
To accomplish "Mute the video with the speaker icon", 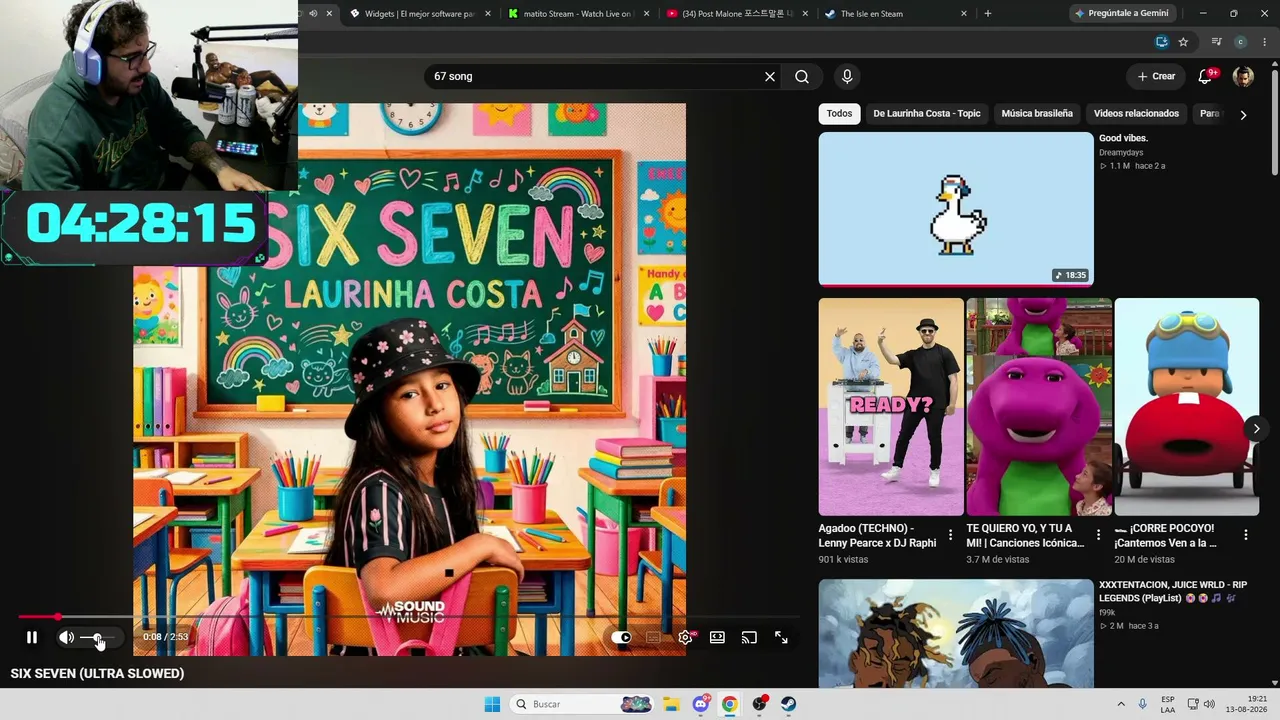I will click(66, 637).
